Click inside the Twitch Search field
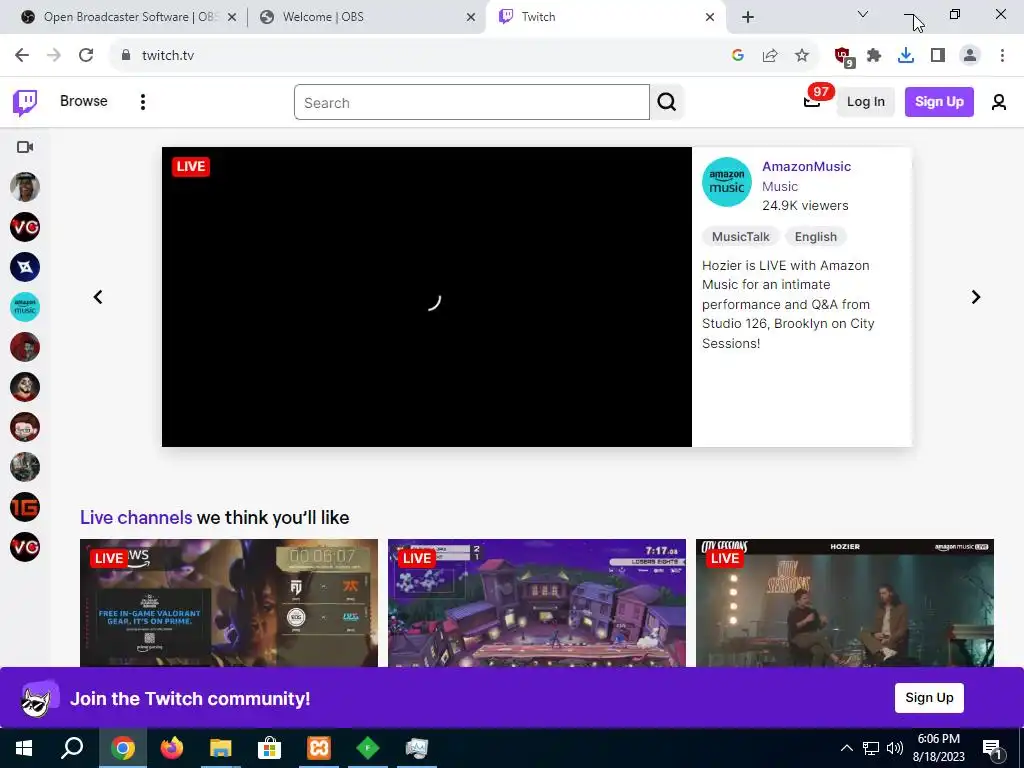The image size is (1024, 768). click(x=472, y=103)
